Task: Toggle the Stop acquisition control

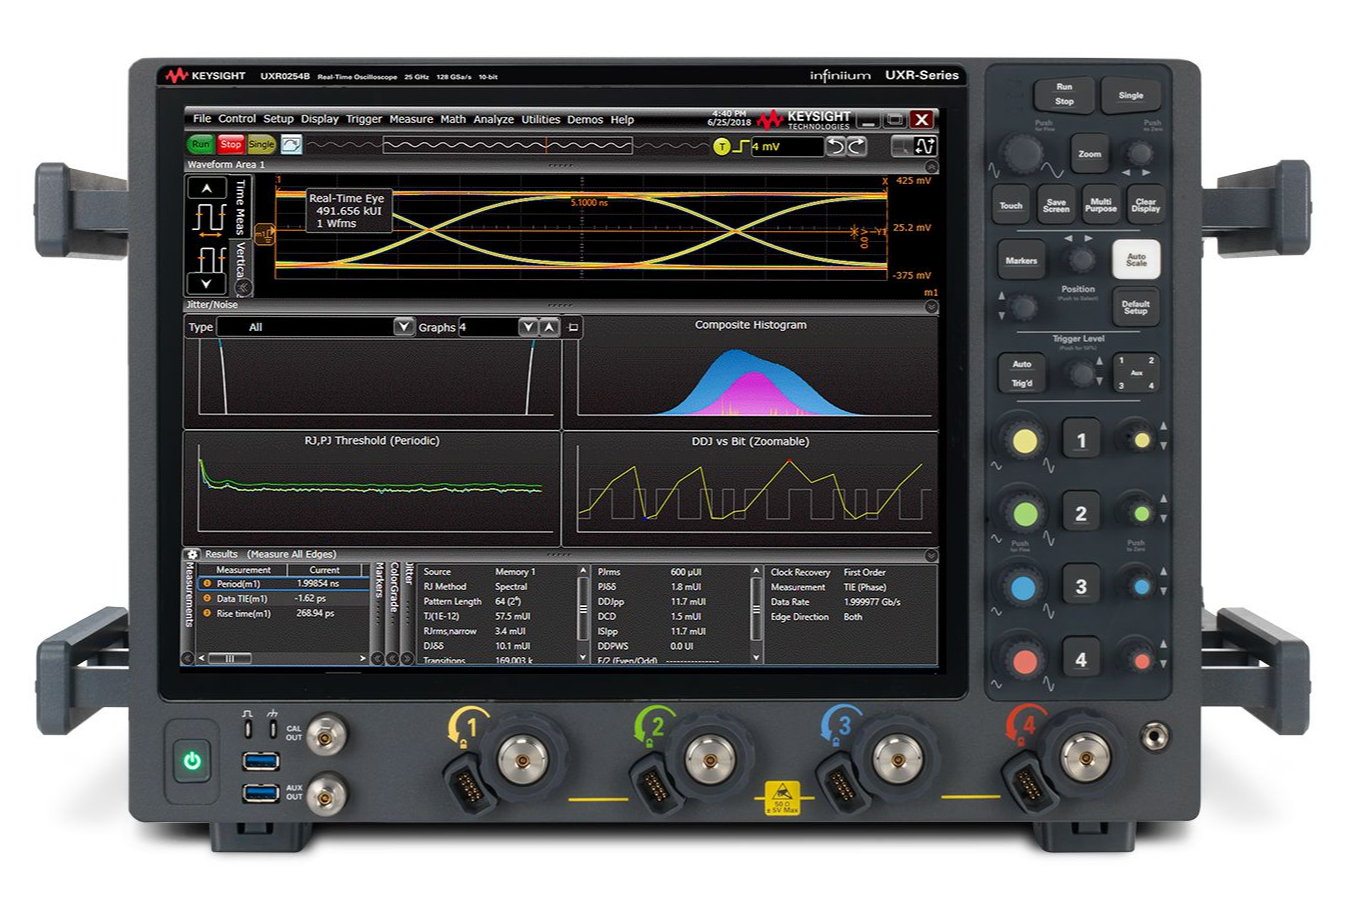Action: click(231, 144)
